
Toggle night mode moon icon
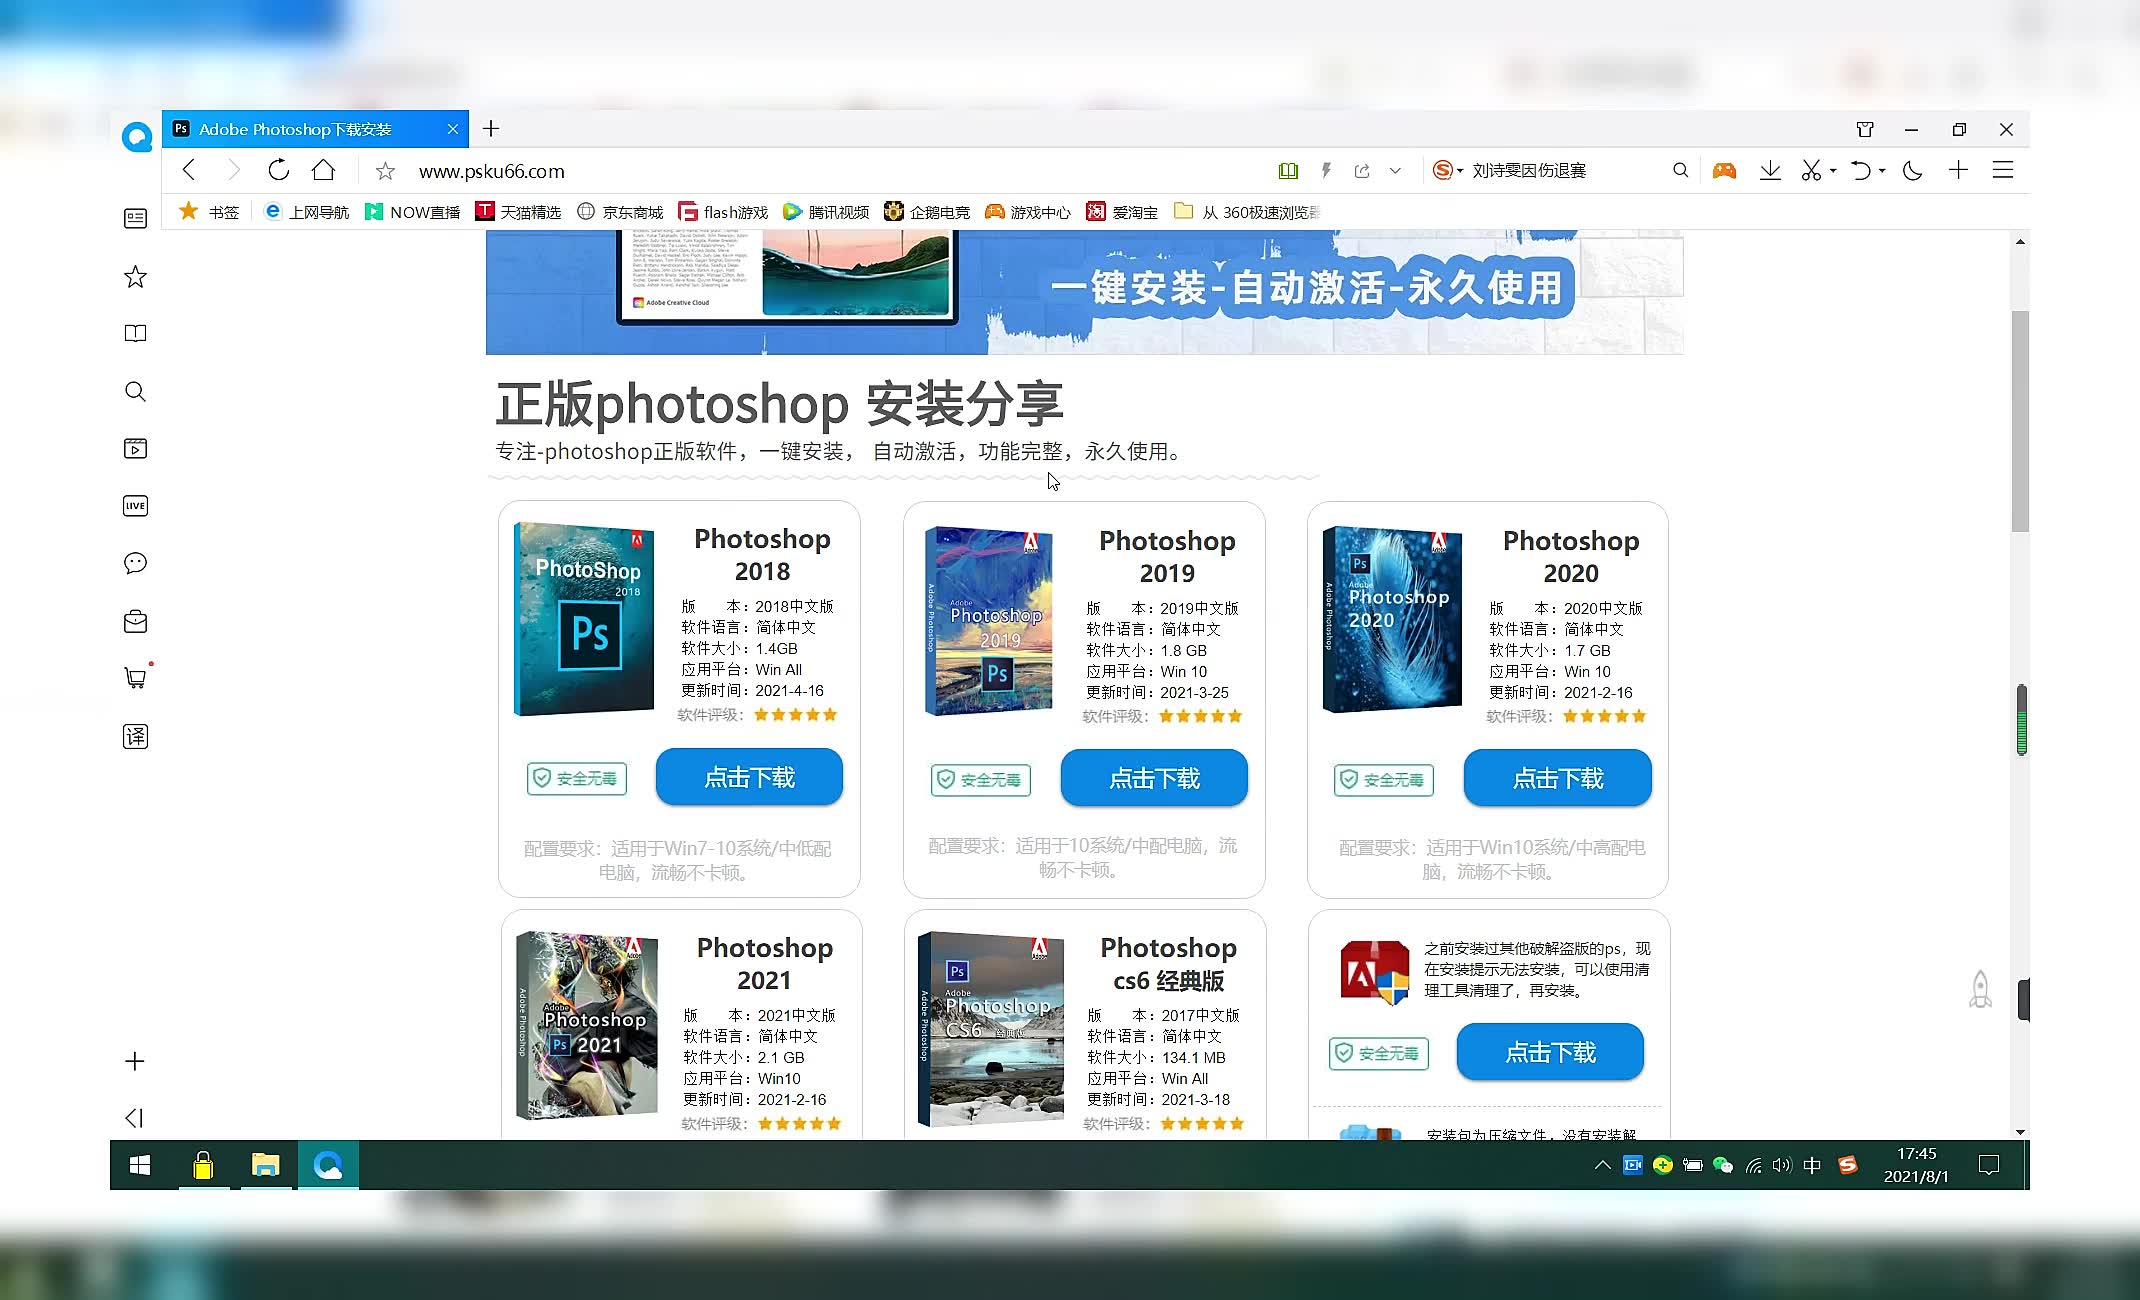[x=1912, y=170]
